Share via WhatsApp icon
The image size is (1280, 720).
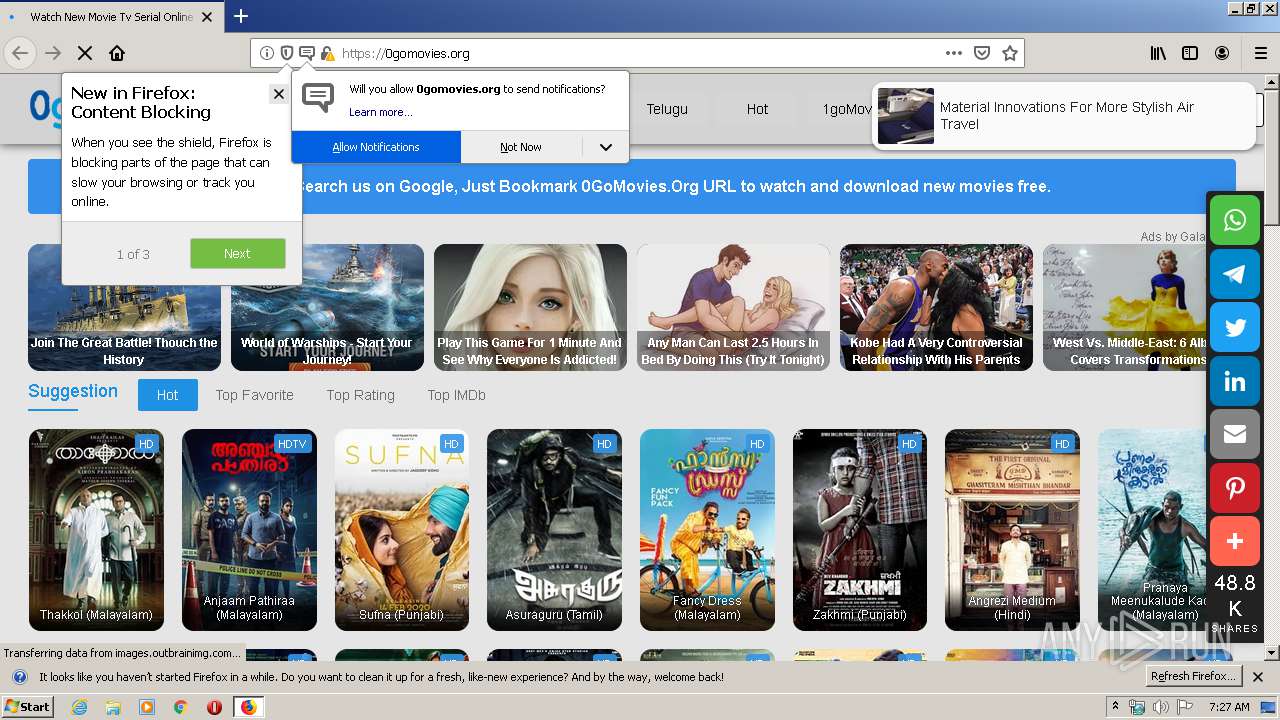pyautogui.click(x=1235, y=220)
